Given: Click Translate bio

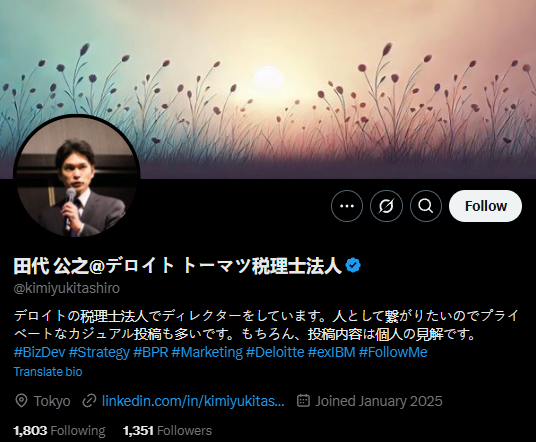Looking at the screenshot, I should (48, 372).
